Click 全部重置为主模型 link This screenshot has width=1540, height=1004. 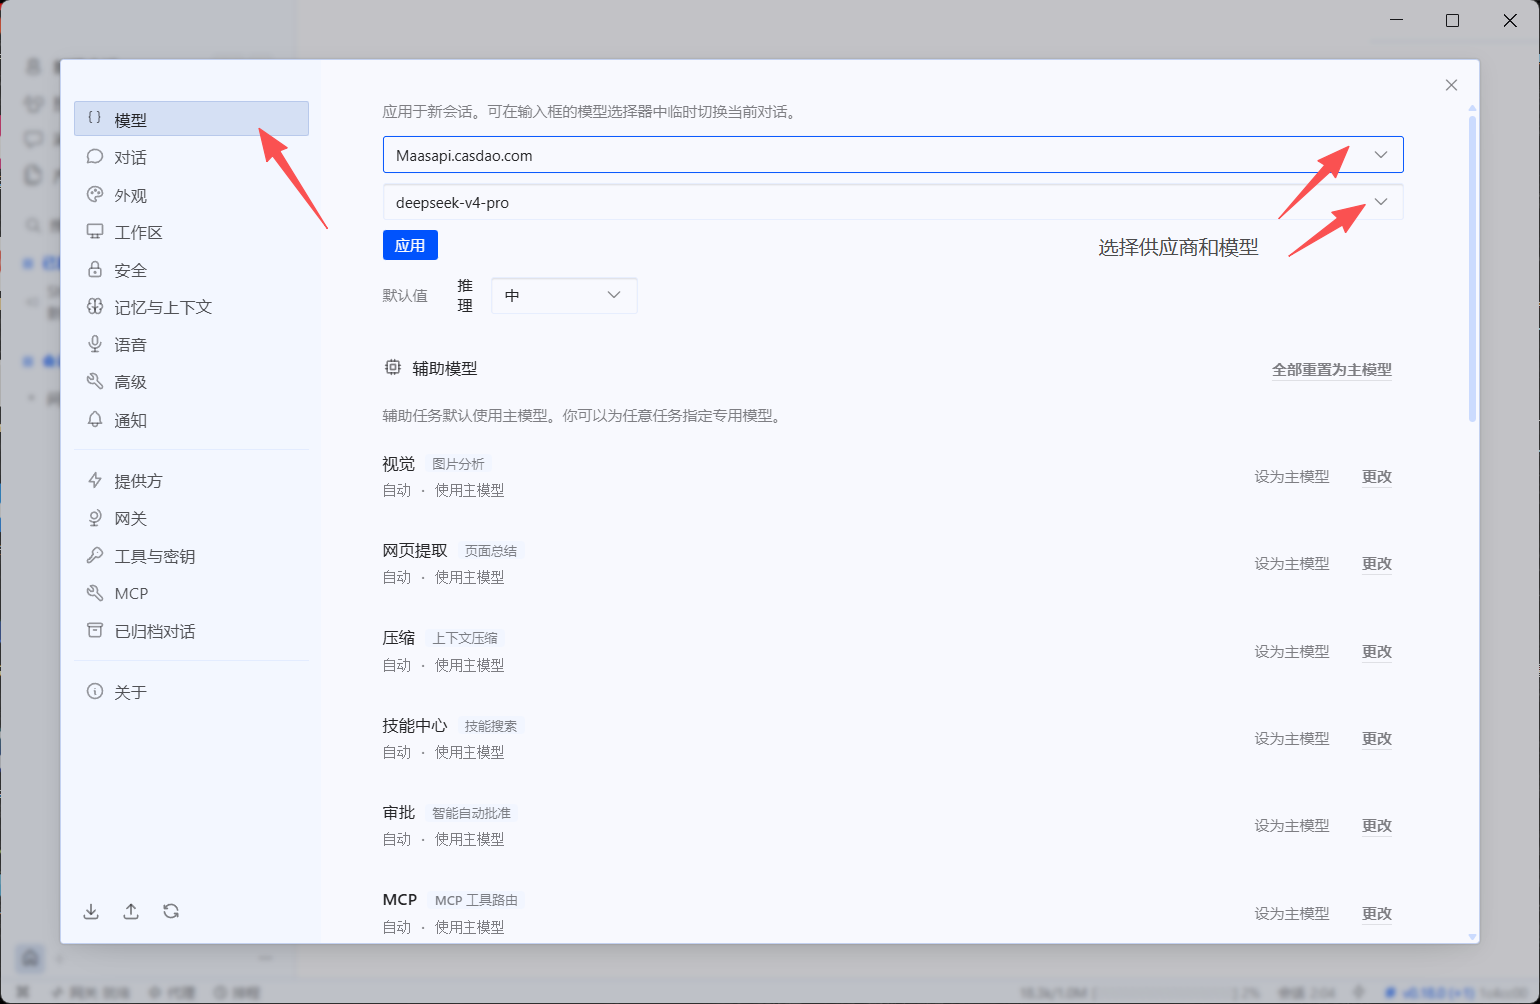(x=1332, y=369)
